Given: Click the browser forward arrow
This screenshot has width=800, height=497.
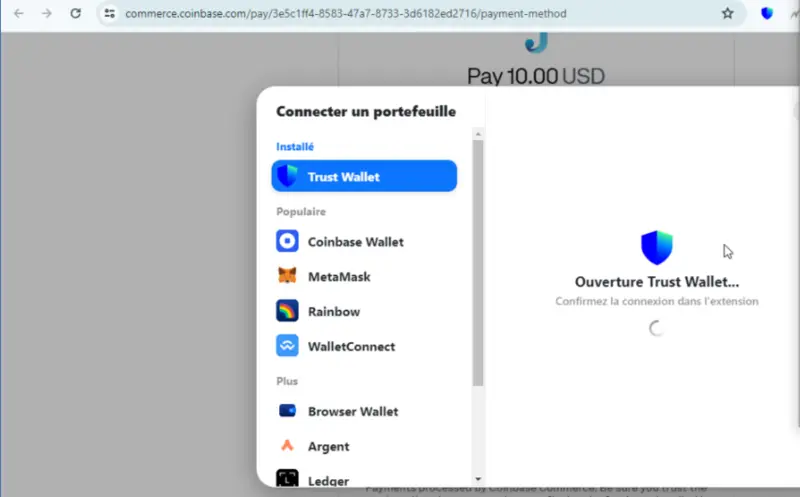Looking at the screenshot, I should coord(47,13).
